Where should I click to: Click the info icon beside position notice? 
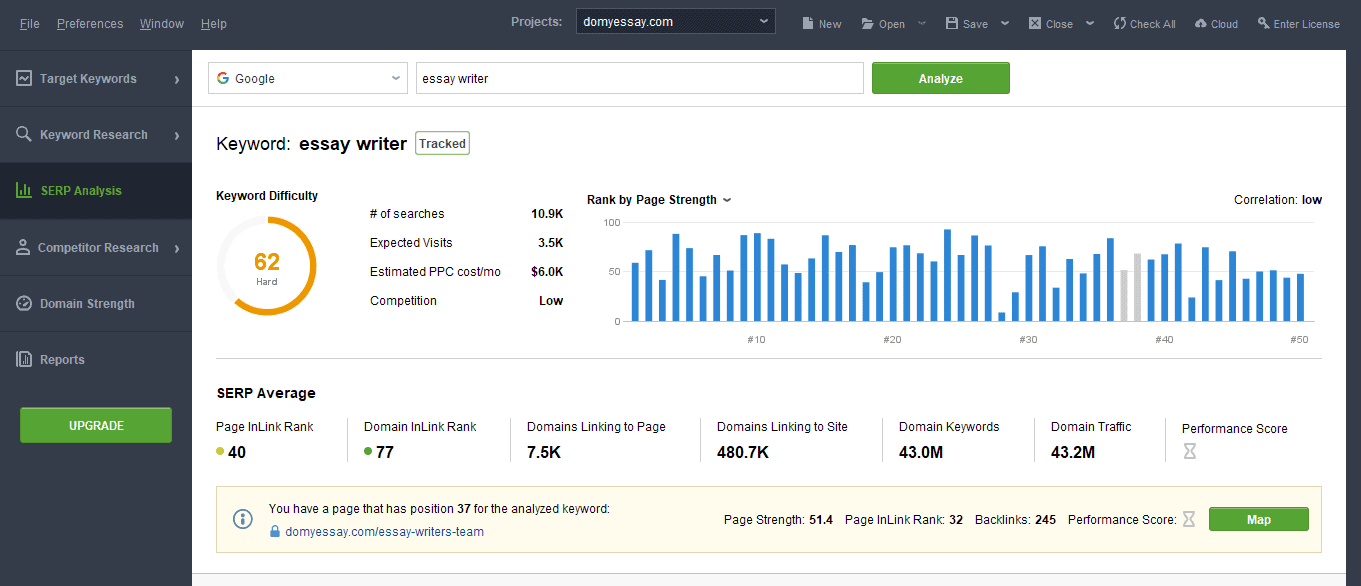[242, 519]
